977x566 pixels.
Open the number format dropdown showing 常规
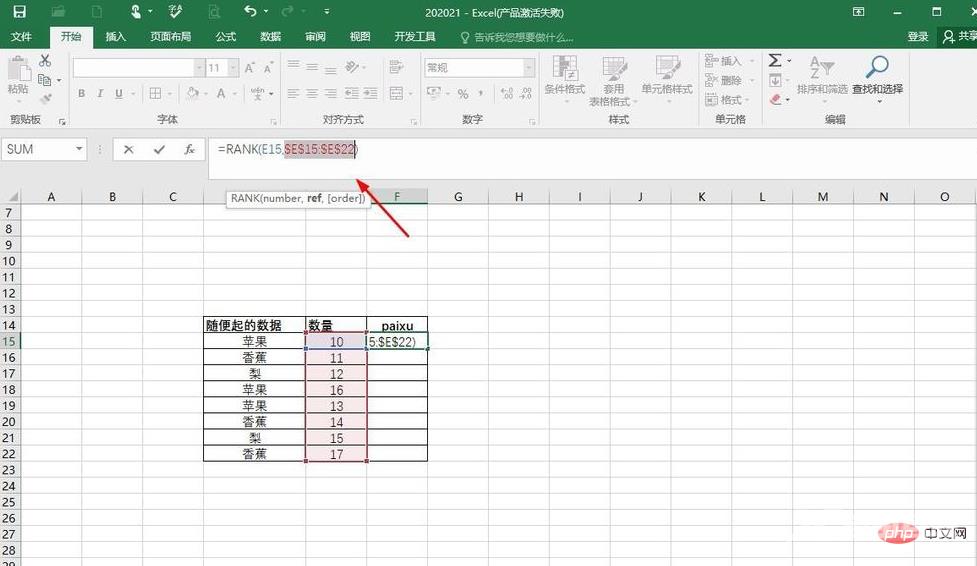point(529,68)
